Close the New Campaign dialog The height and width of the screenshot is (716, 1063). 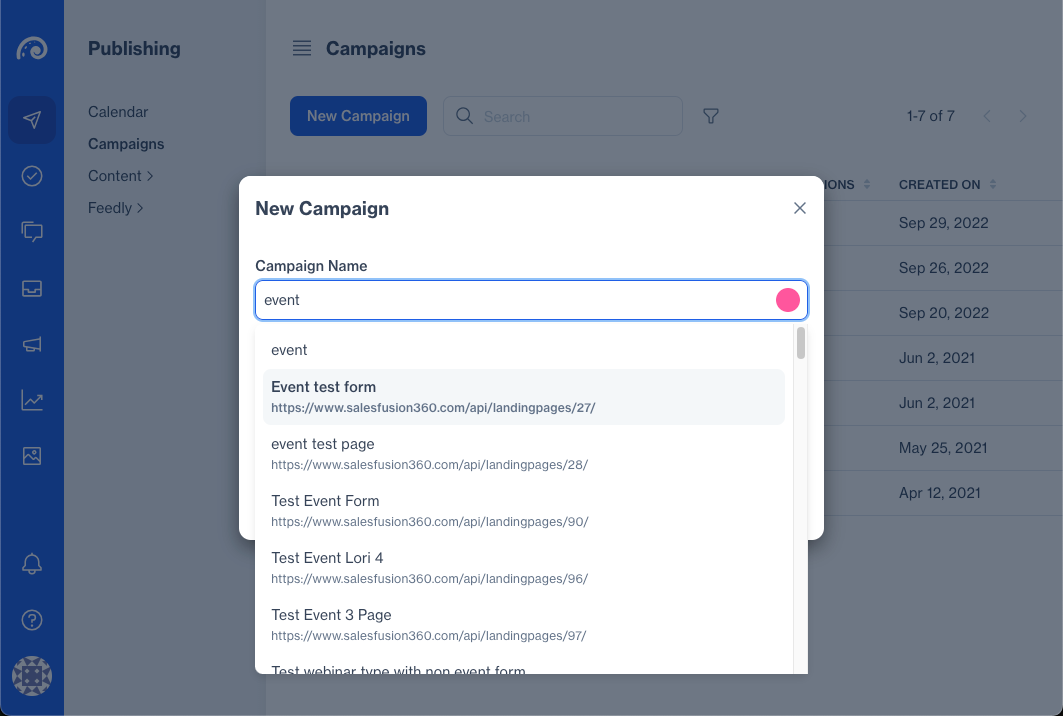pos(799,208)
